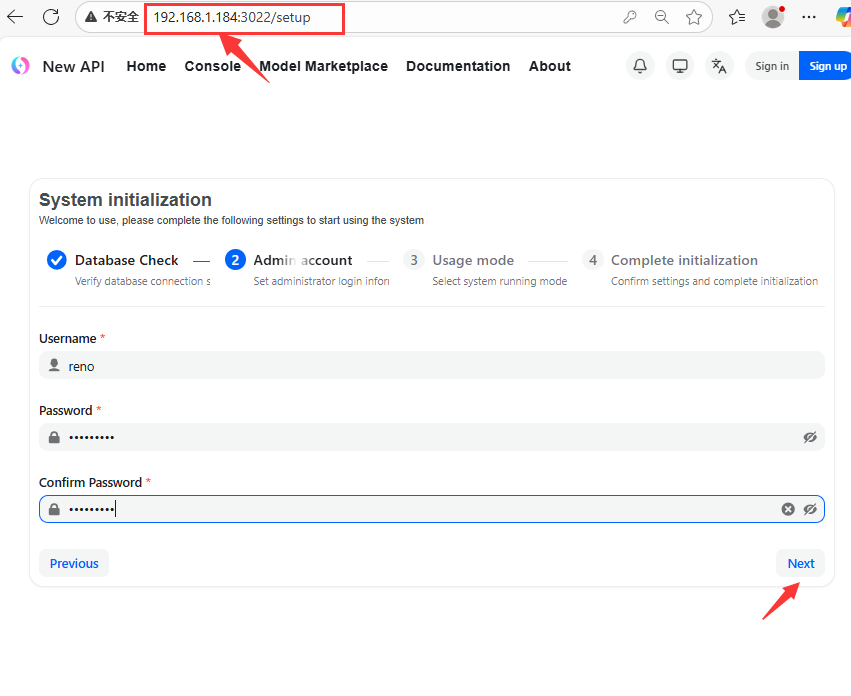Click the Sign up button
The image size is (851, 696).
[x=825, y=66]
